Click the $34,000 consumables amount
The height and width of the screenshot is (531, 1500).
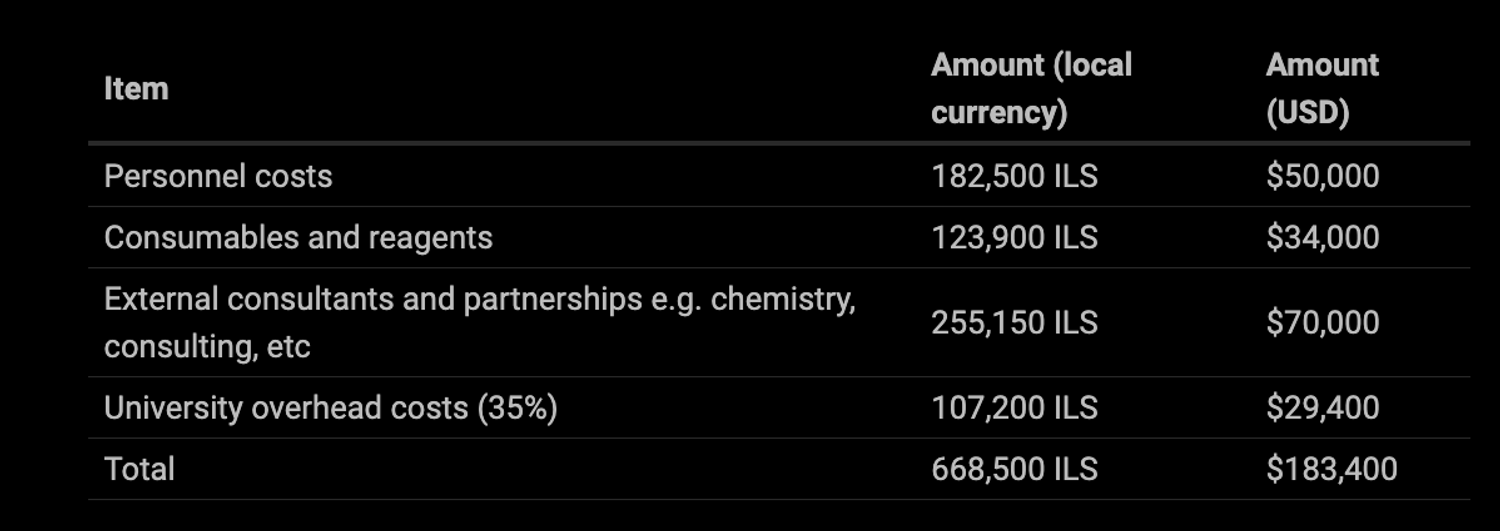[1322, 237]
